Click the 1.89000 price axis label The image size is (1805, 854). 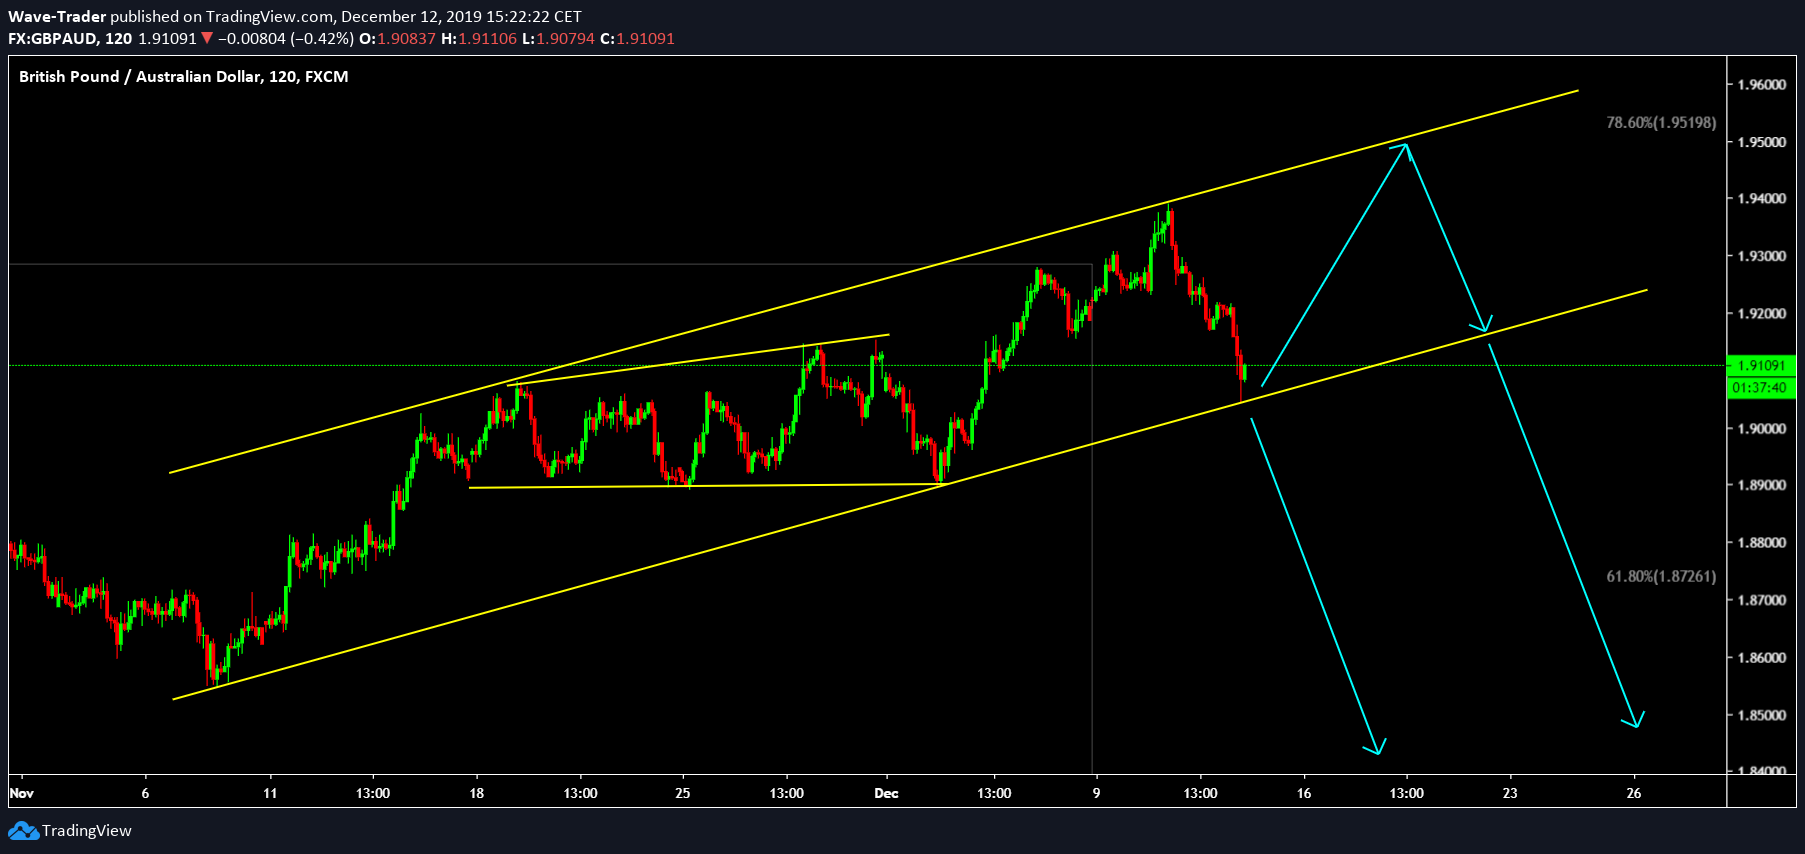[1762, 485]
